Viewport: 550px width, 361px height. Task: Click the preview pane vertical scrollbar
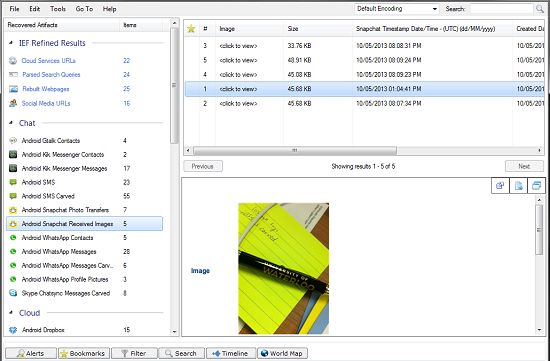(x=539, y=230)
